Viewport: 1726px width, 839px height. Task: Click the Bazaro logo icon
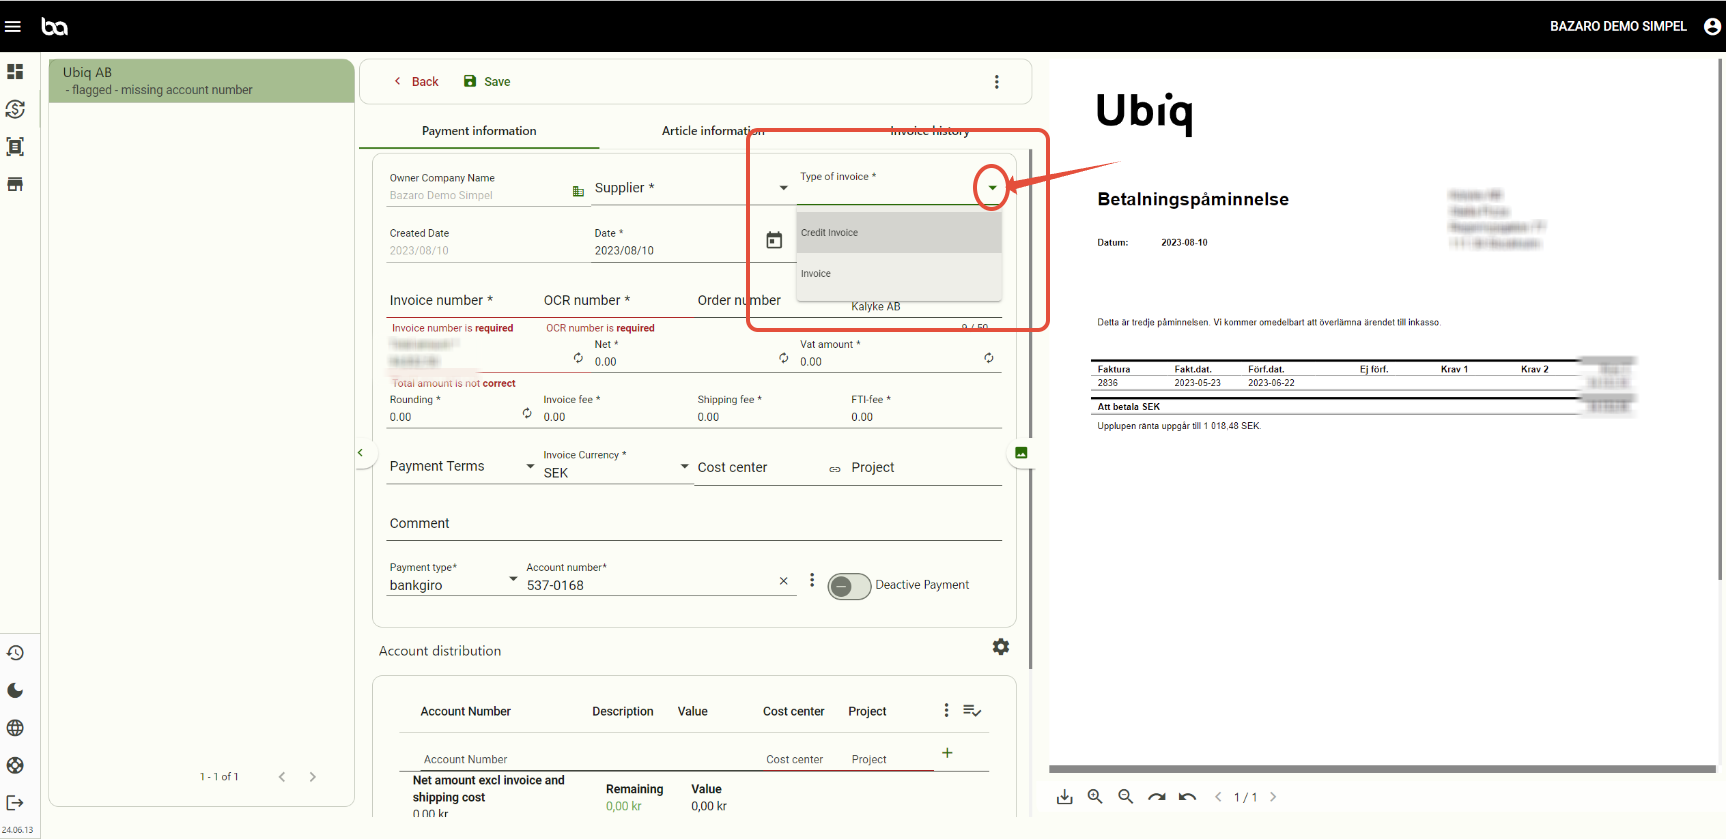click(x=55, y=26)
